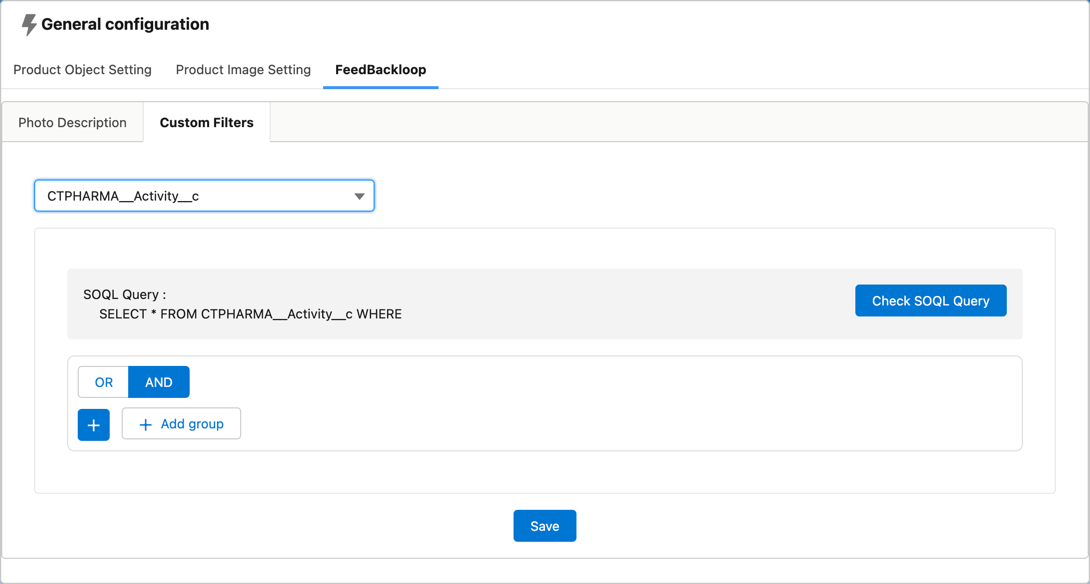Switch to the Product Object Setting tab
The width and height of the screenshot is (1090, 584).
[82, 70]
